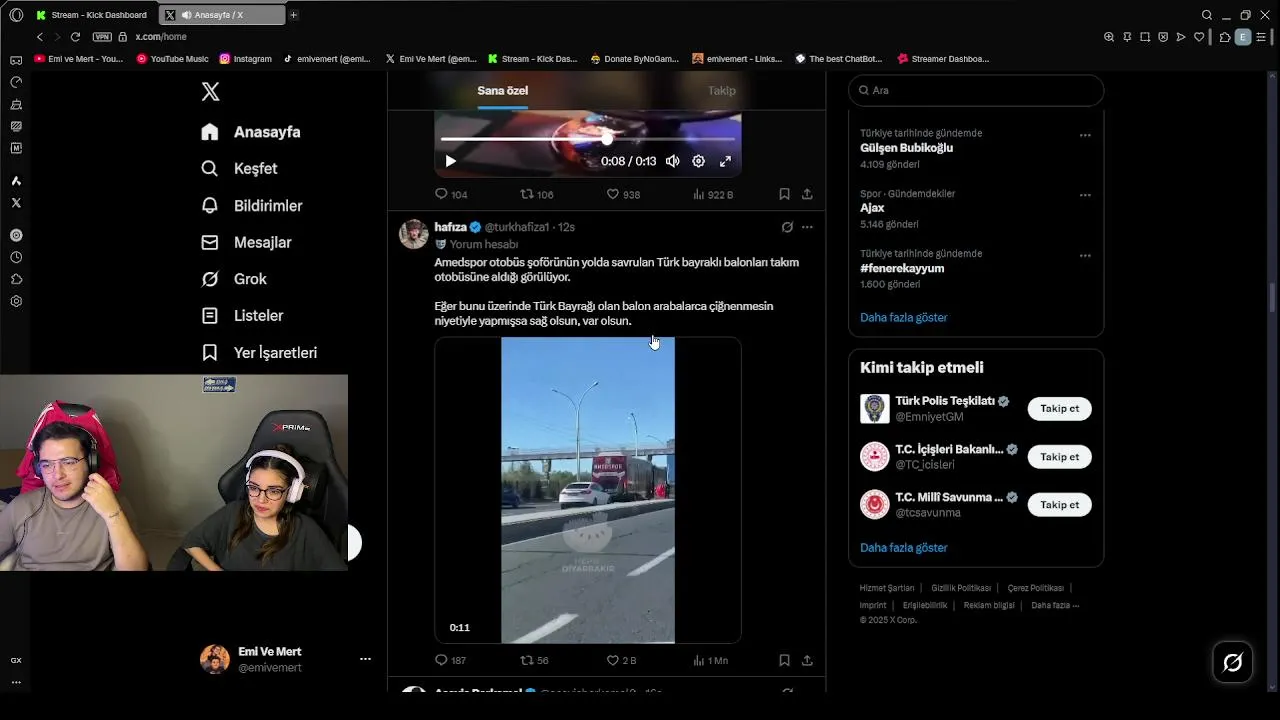Viewport: 1280px width, 720px height.
Task: Play the top video
Action: 450,161
